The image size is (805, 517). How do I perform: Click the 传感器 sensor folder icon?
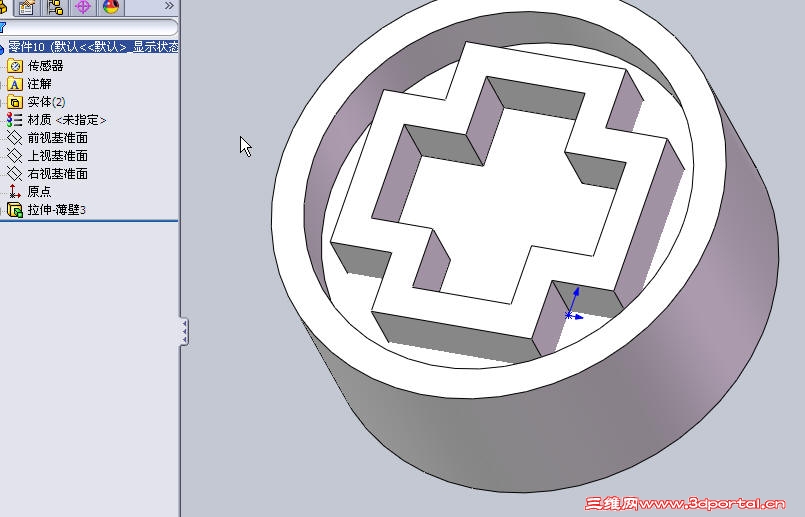tap(15, 66)
